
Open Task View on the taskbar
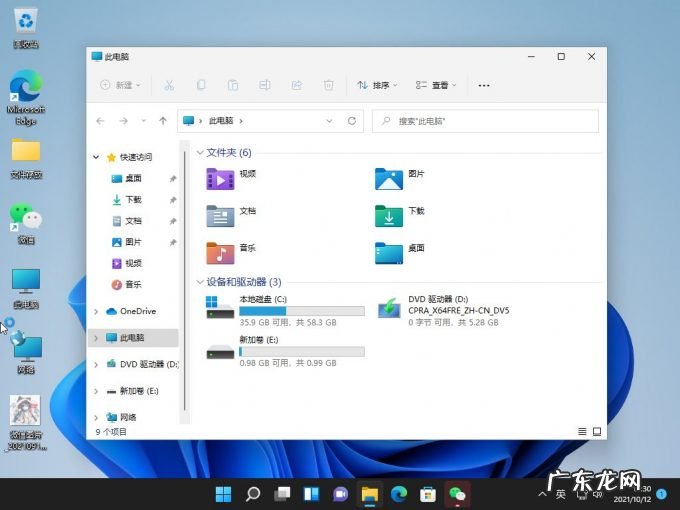pos(282,494)
